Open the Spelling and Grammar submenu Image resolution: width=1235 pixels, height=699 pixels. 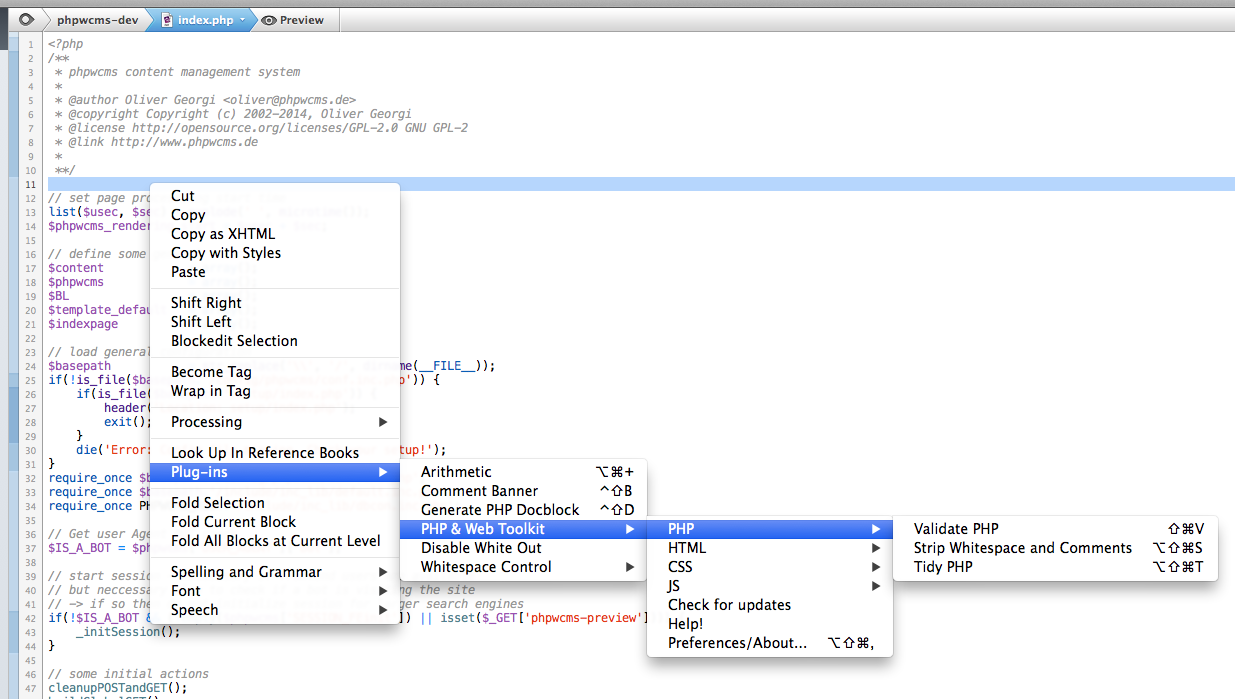tap(246, 572)
